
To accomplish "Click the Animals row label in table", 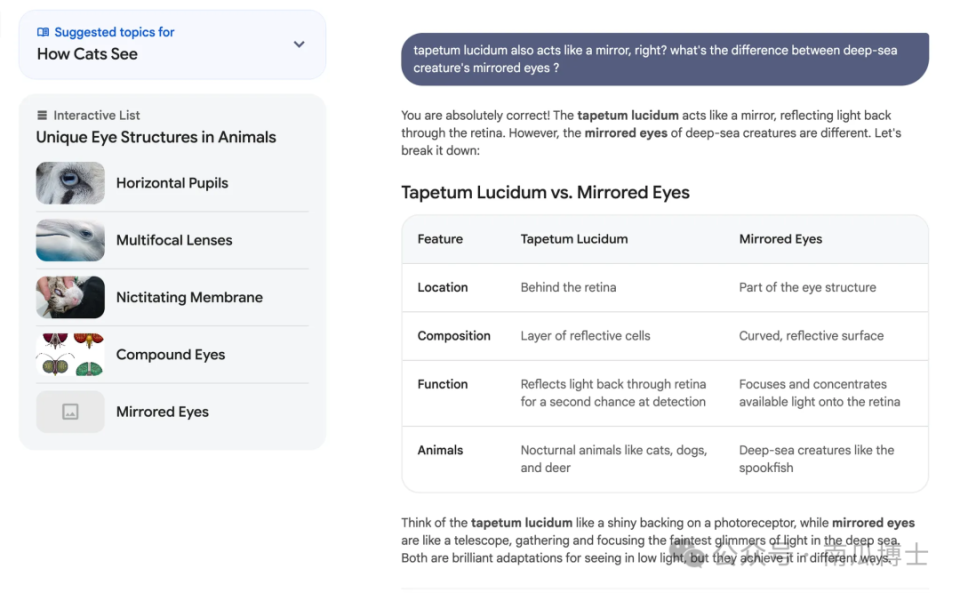I will tap(440, 450).
